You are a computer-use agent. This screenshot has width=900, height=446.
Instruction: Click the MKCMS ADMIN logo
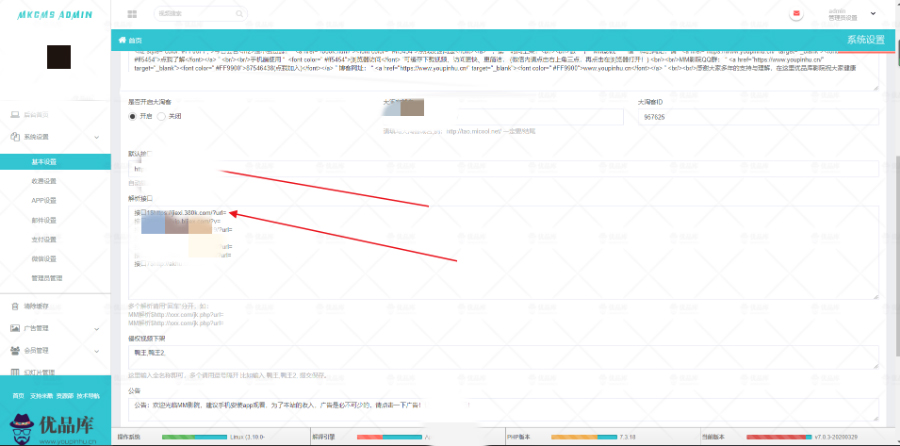point(55,14)
